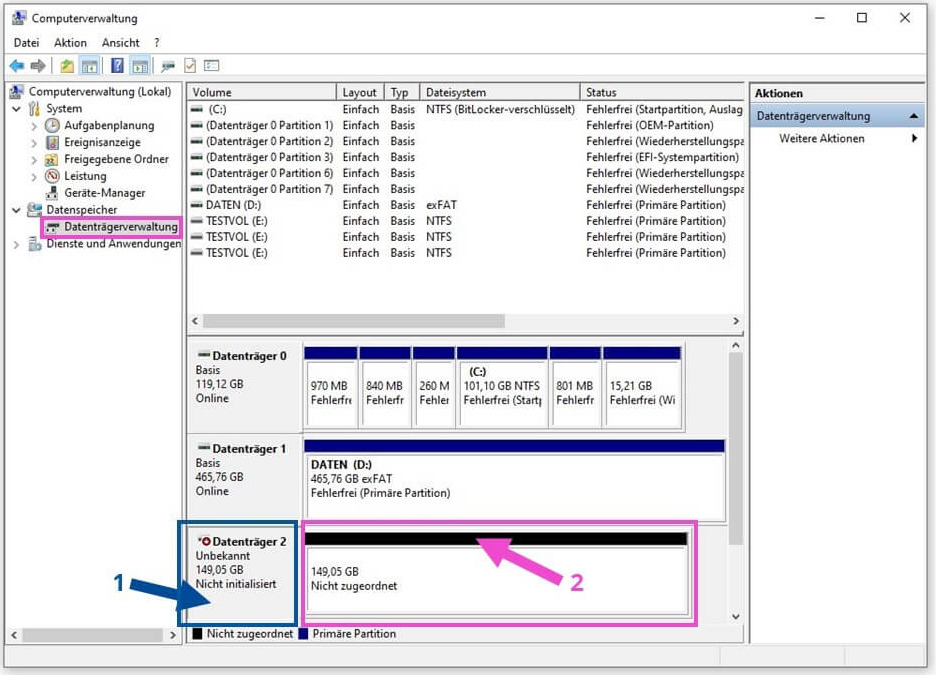The image size is (936, 675).
Task: Collapse the Datenspeicher tree node
Action: click(17, 210)
